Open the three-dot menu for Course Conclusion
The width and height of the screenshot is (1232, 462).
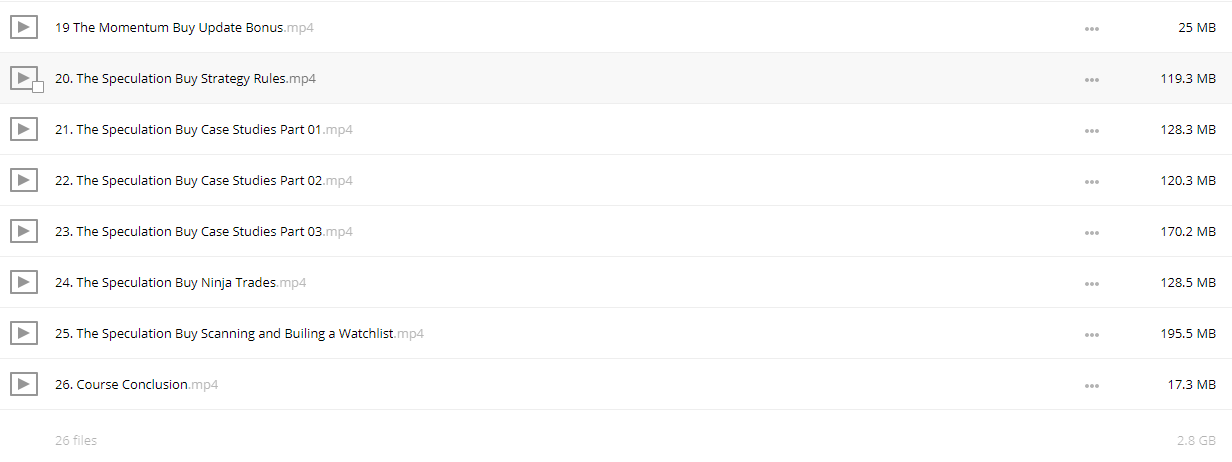[1092, 385]
